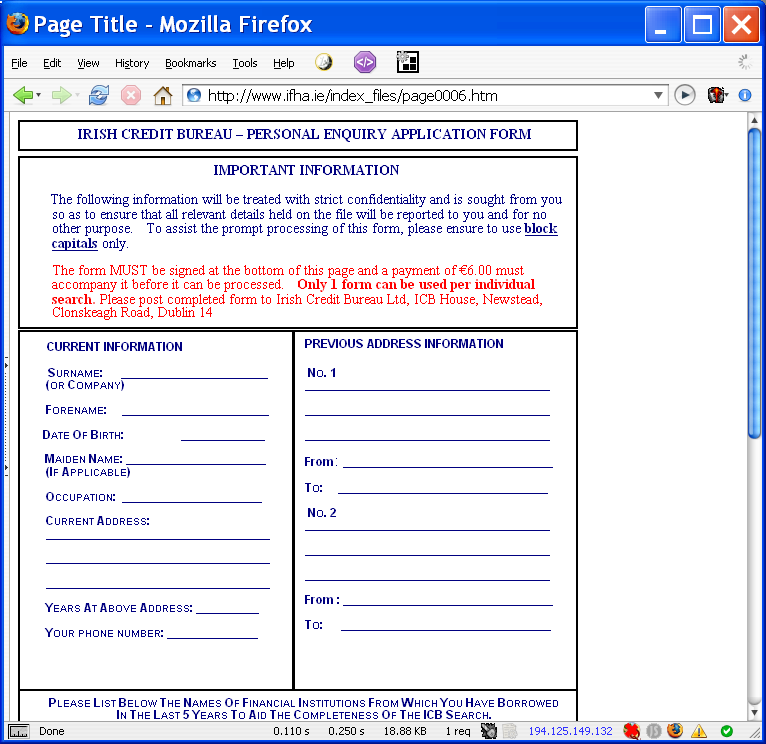Click the Your Phone Number blank line

pyautogui.click(x=212, y=638)
